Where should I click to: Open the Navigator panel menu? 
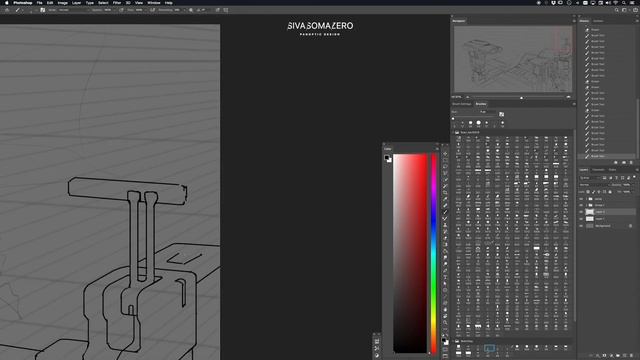[x=574, y=21]
